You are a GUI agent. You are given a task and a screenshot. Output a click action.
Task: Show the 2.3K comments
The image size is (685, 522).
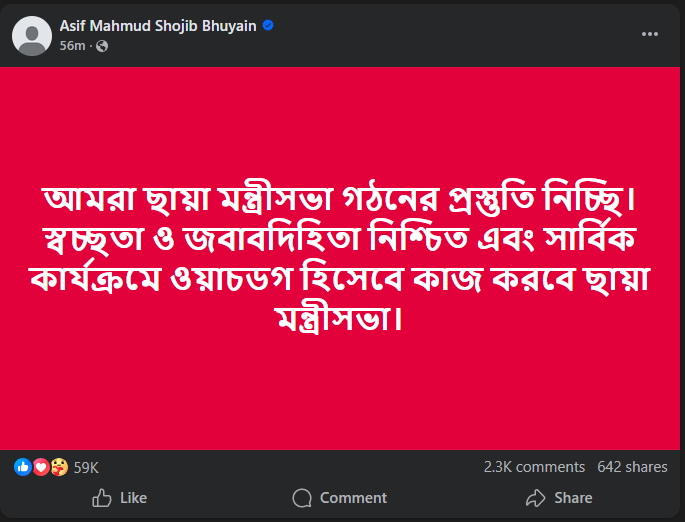[534, 467]
